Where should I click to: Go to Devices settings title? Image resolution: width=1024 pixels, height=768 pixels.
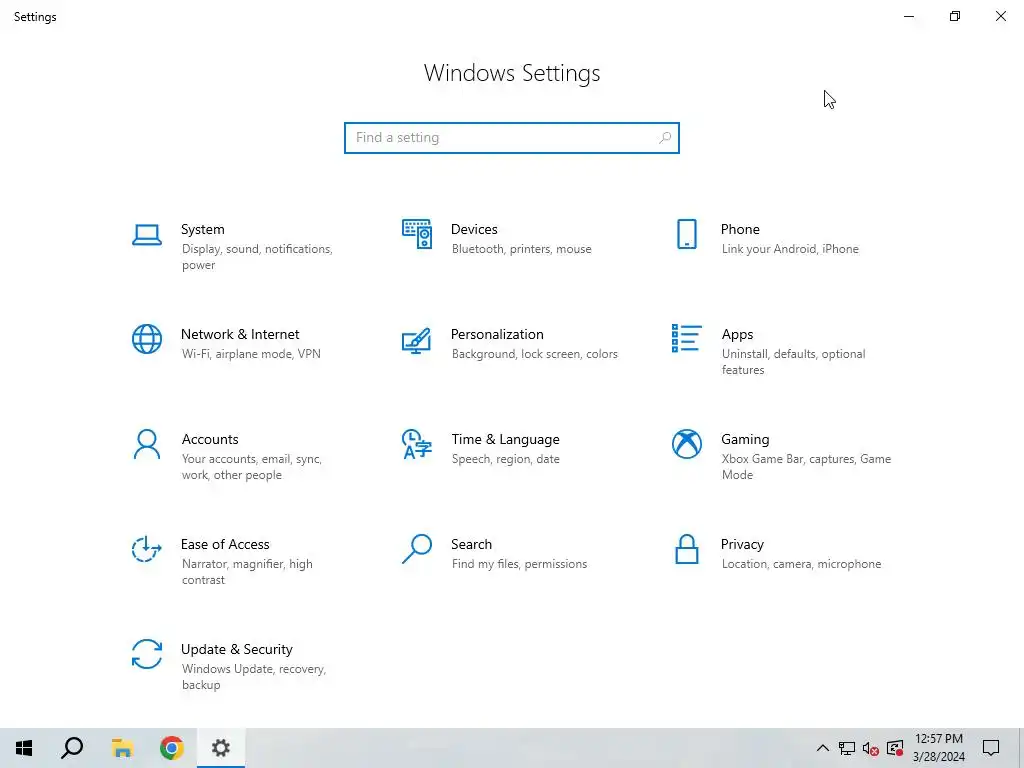(474, 229)
